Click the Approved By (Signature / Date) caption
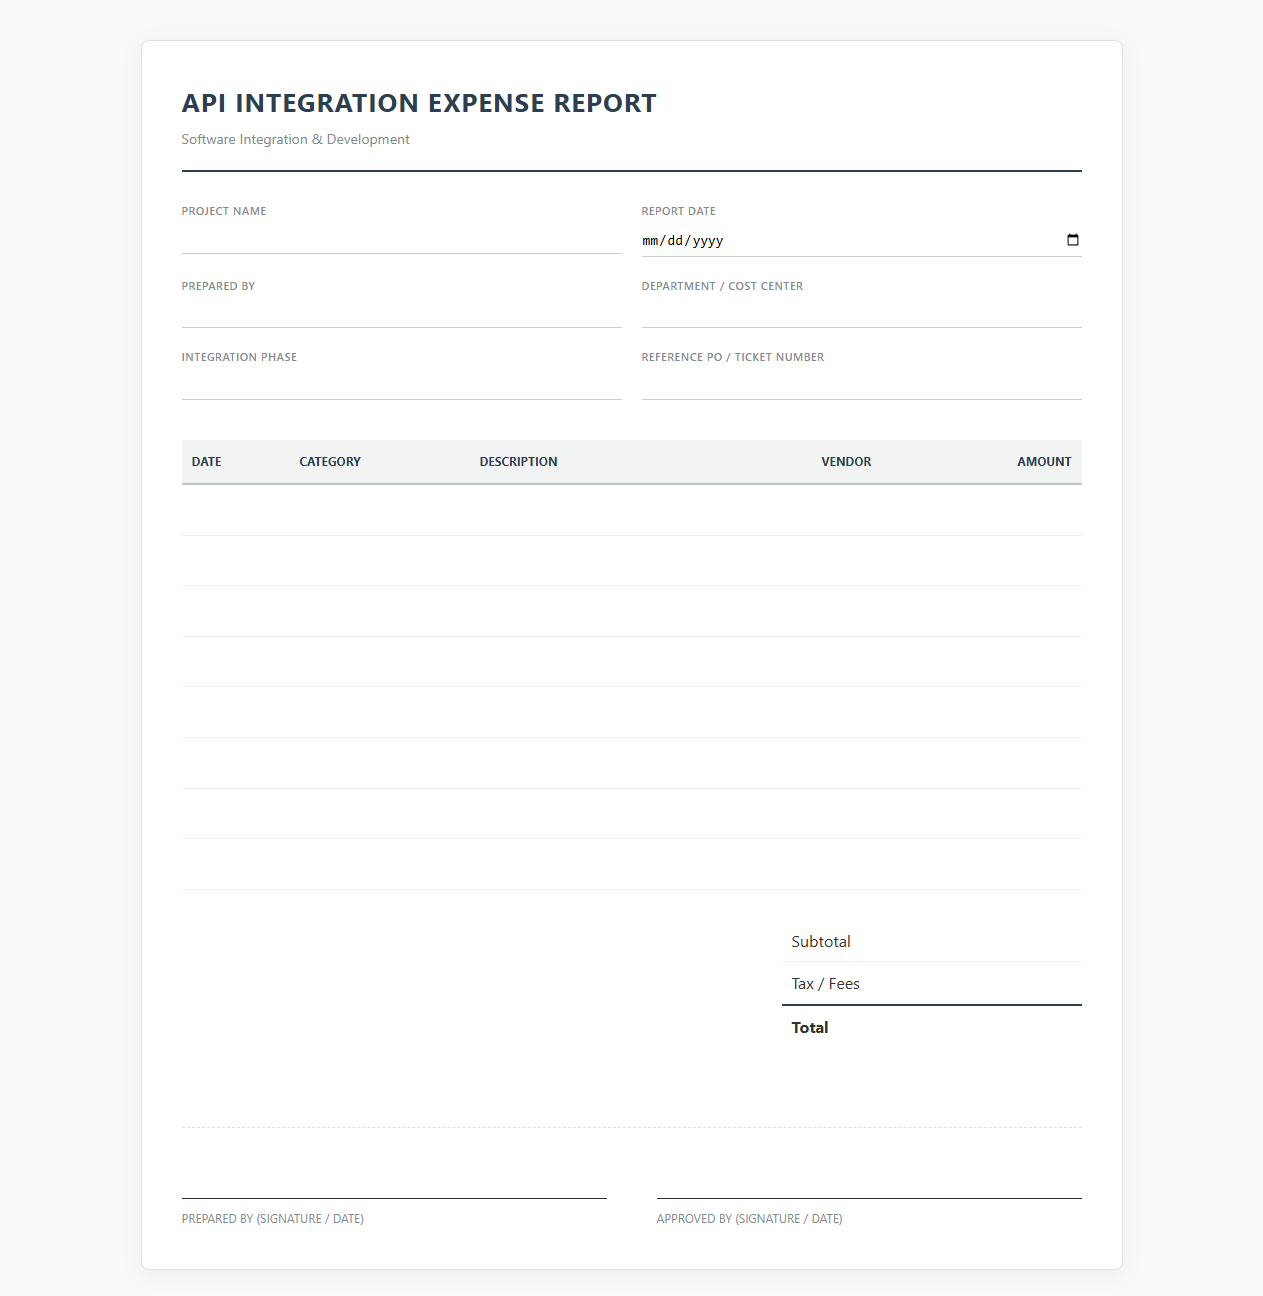 coord(750,1219)
